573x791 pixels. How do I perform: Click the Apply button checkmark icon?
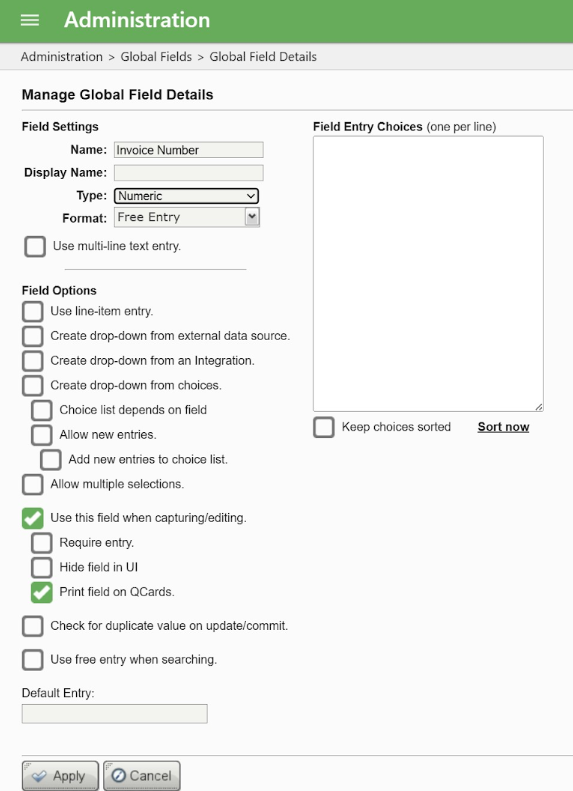39,776
